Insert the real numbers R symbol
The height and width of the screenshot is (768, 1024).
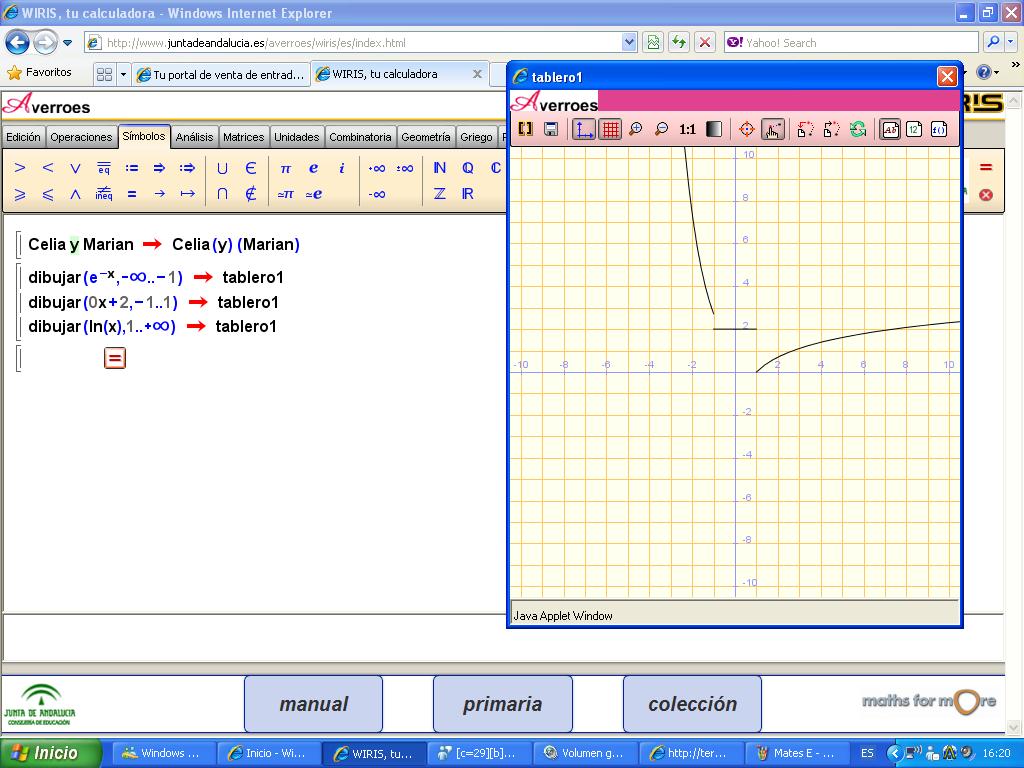(468, 194)
